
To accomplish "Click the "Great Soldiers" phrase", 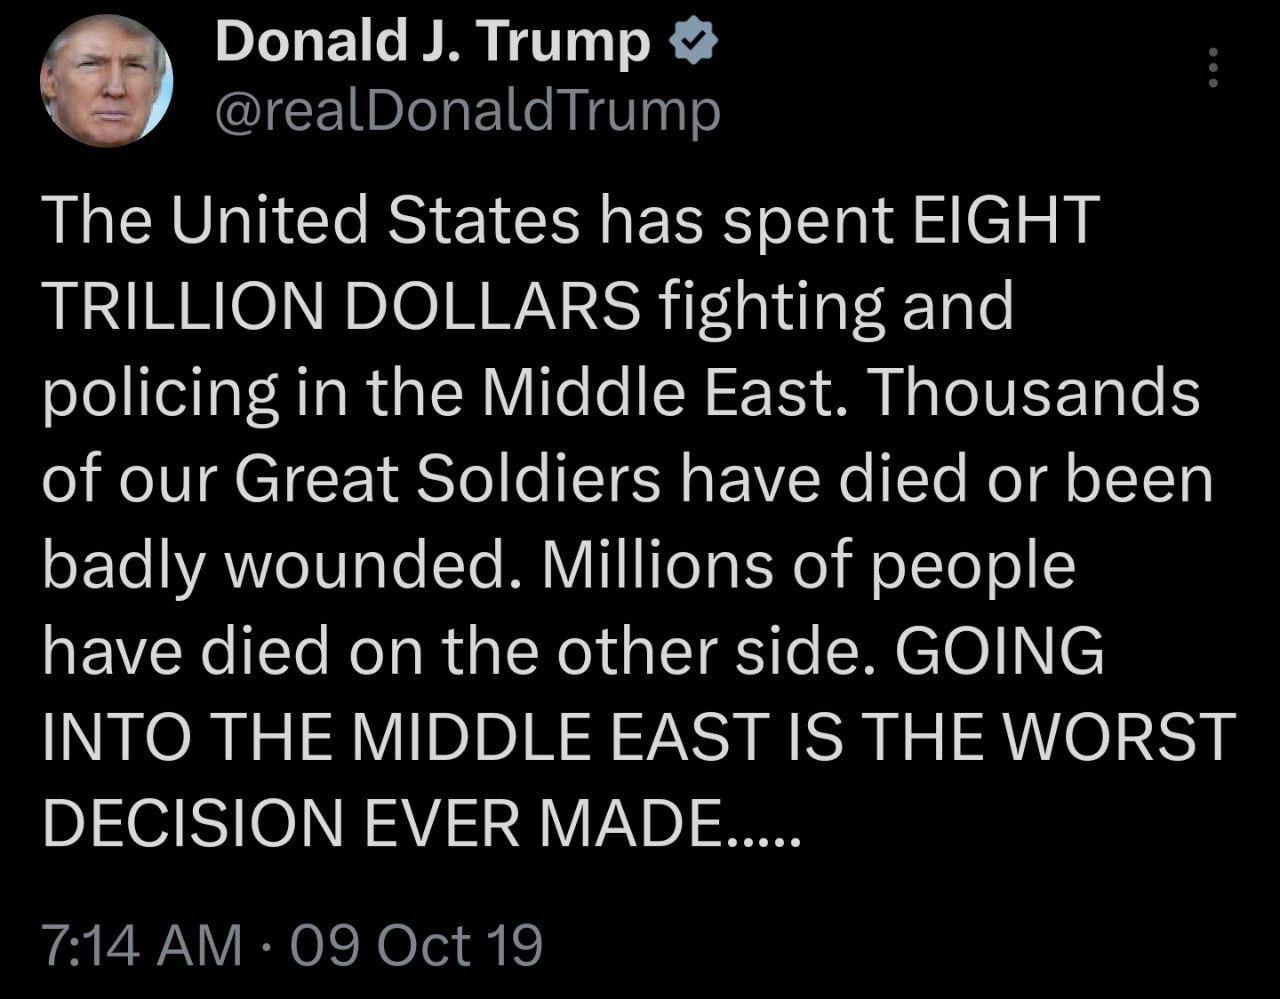I will click(447, 480).
